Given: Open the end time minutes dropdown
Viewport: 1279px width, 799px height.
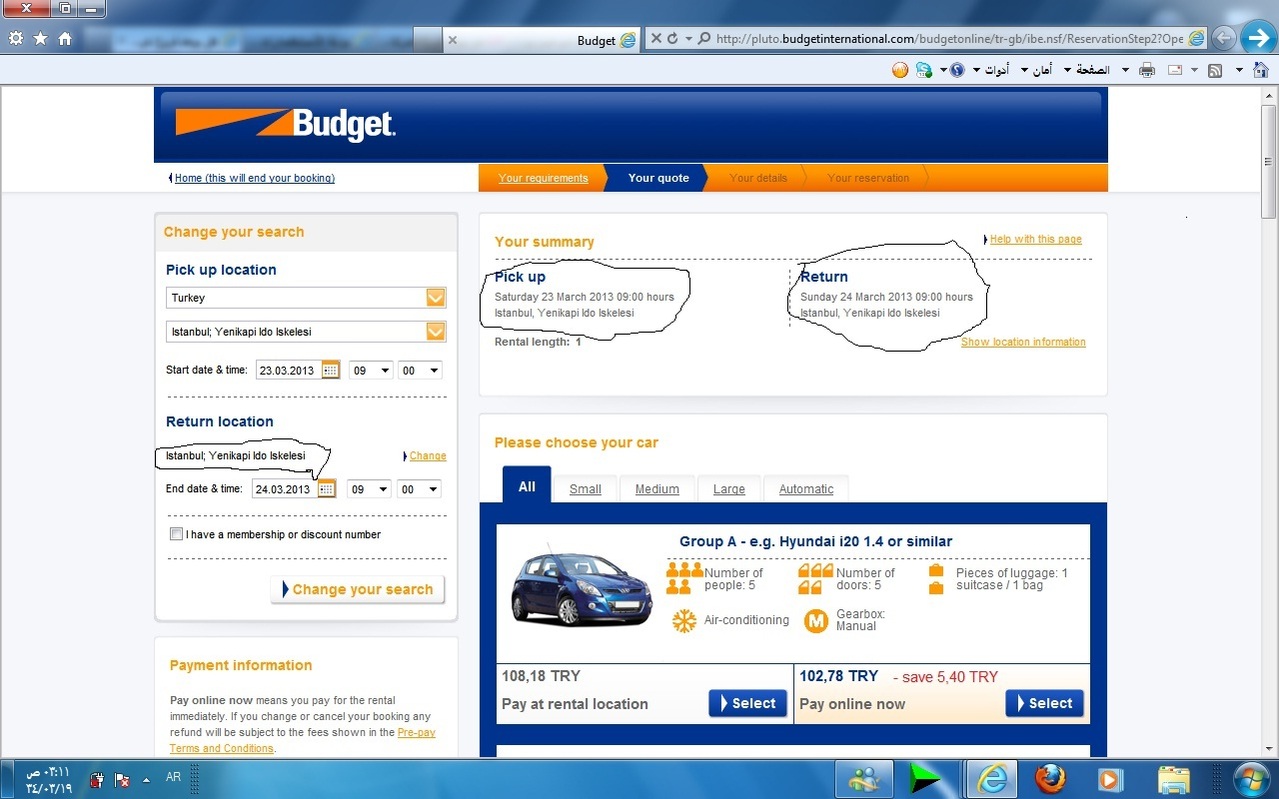Looking at the screenshot, I should [x=420, y=489].
